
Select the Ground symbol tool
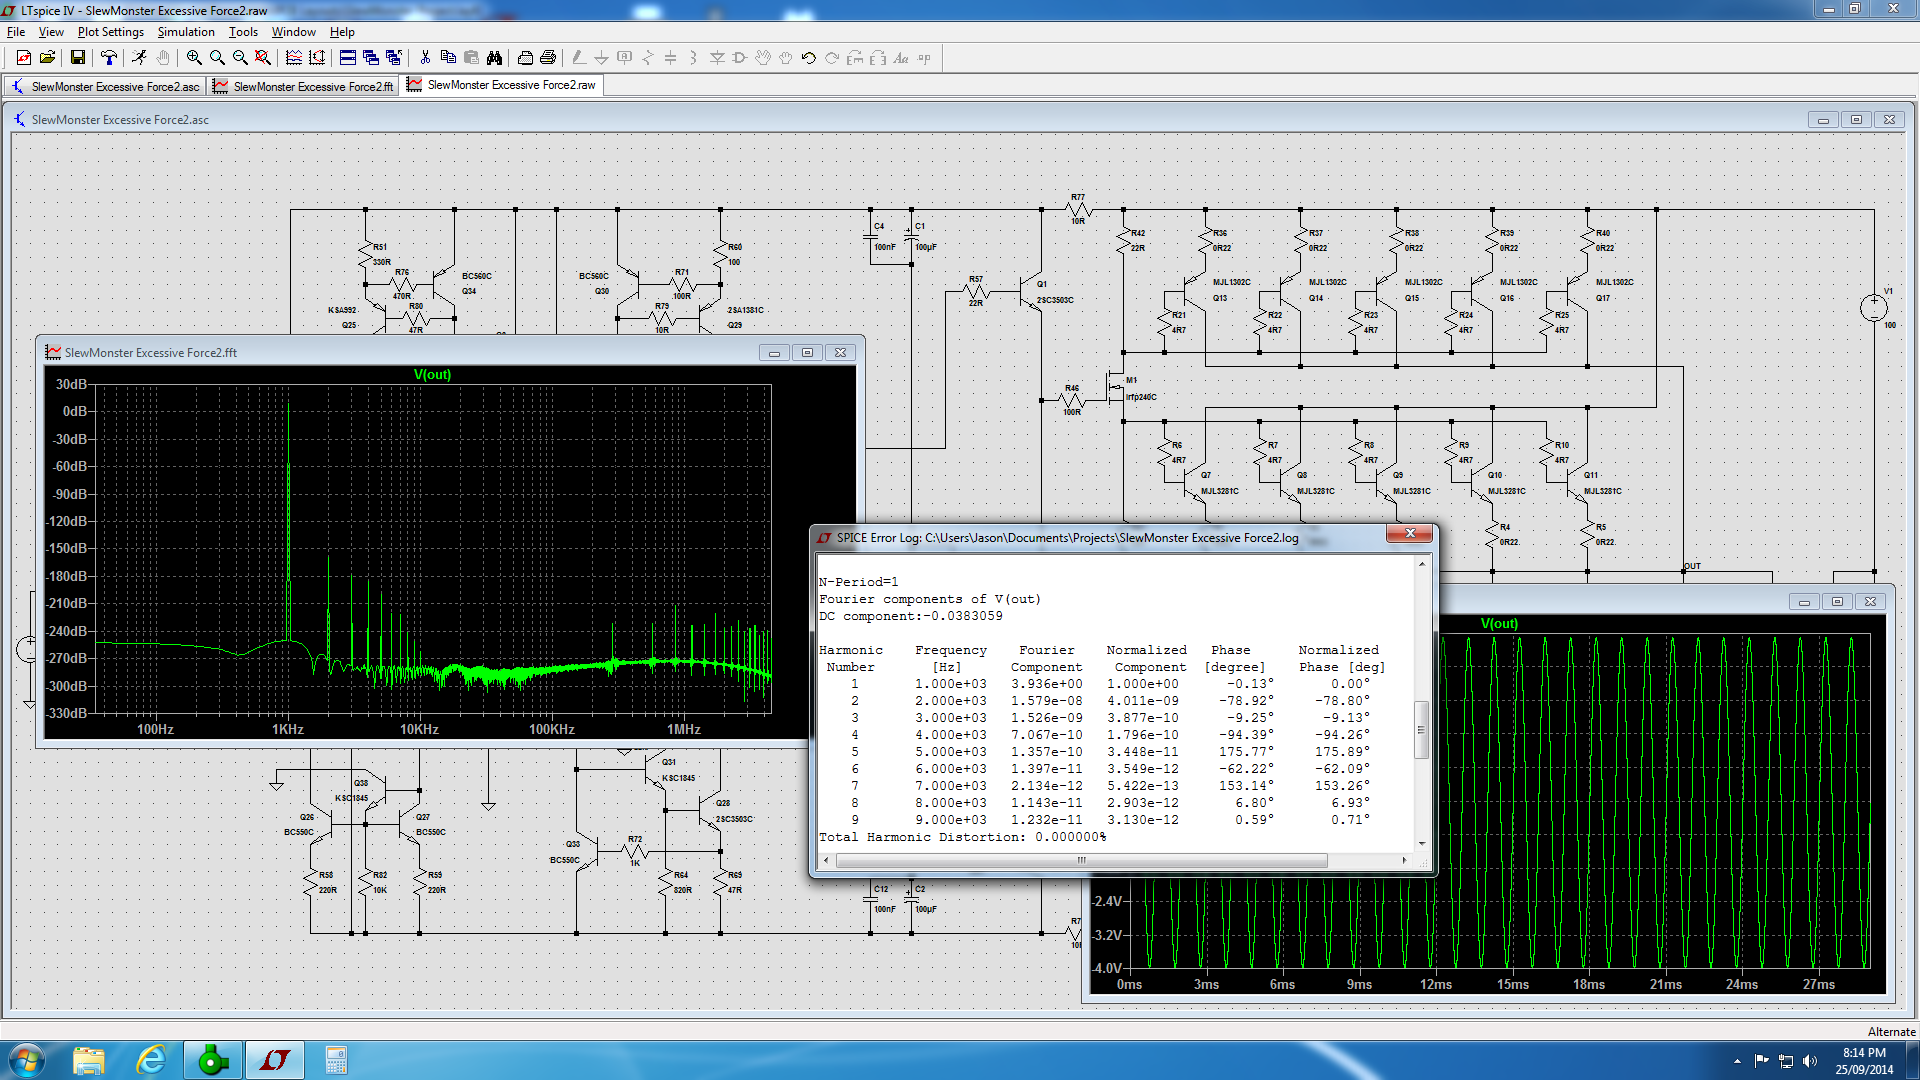pos(601,58)
